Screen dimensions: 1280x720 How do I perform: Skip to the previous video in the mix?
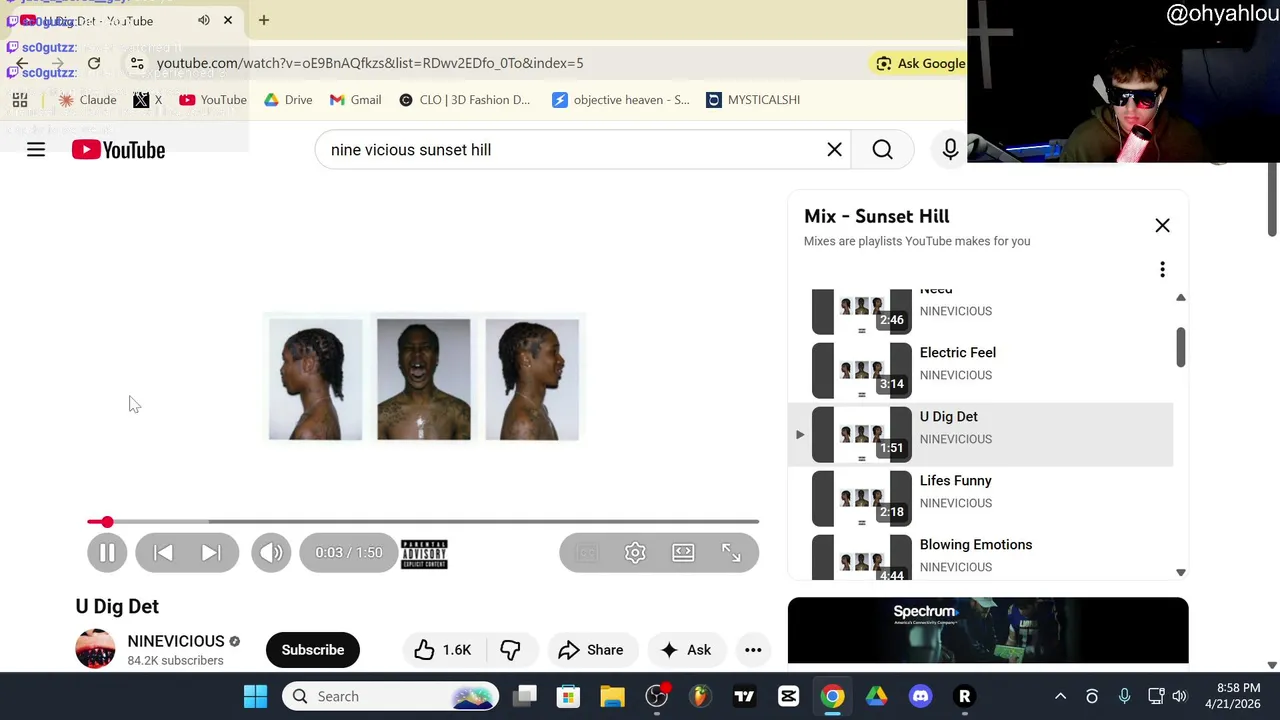click(x=163, y=552)
